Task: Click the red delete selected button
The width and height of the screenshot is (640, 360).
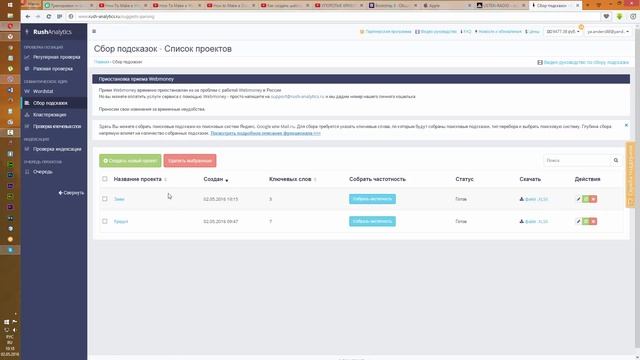Action: point(190,160)
